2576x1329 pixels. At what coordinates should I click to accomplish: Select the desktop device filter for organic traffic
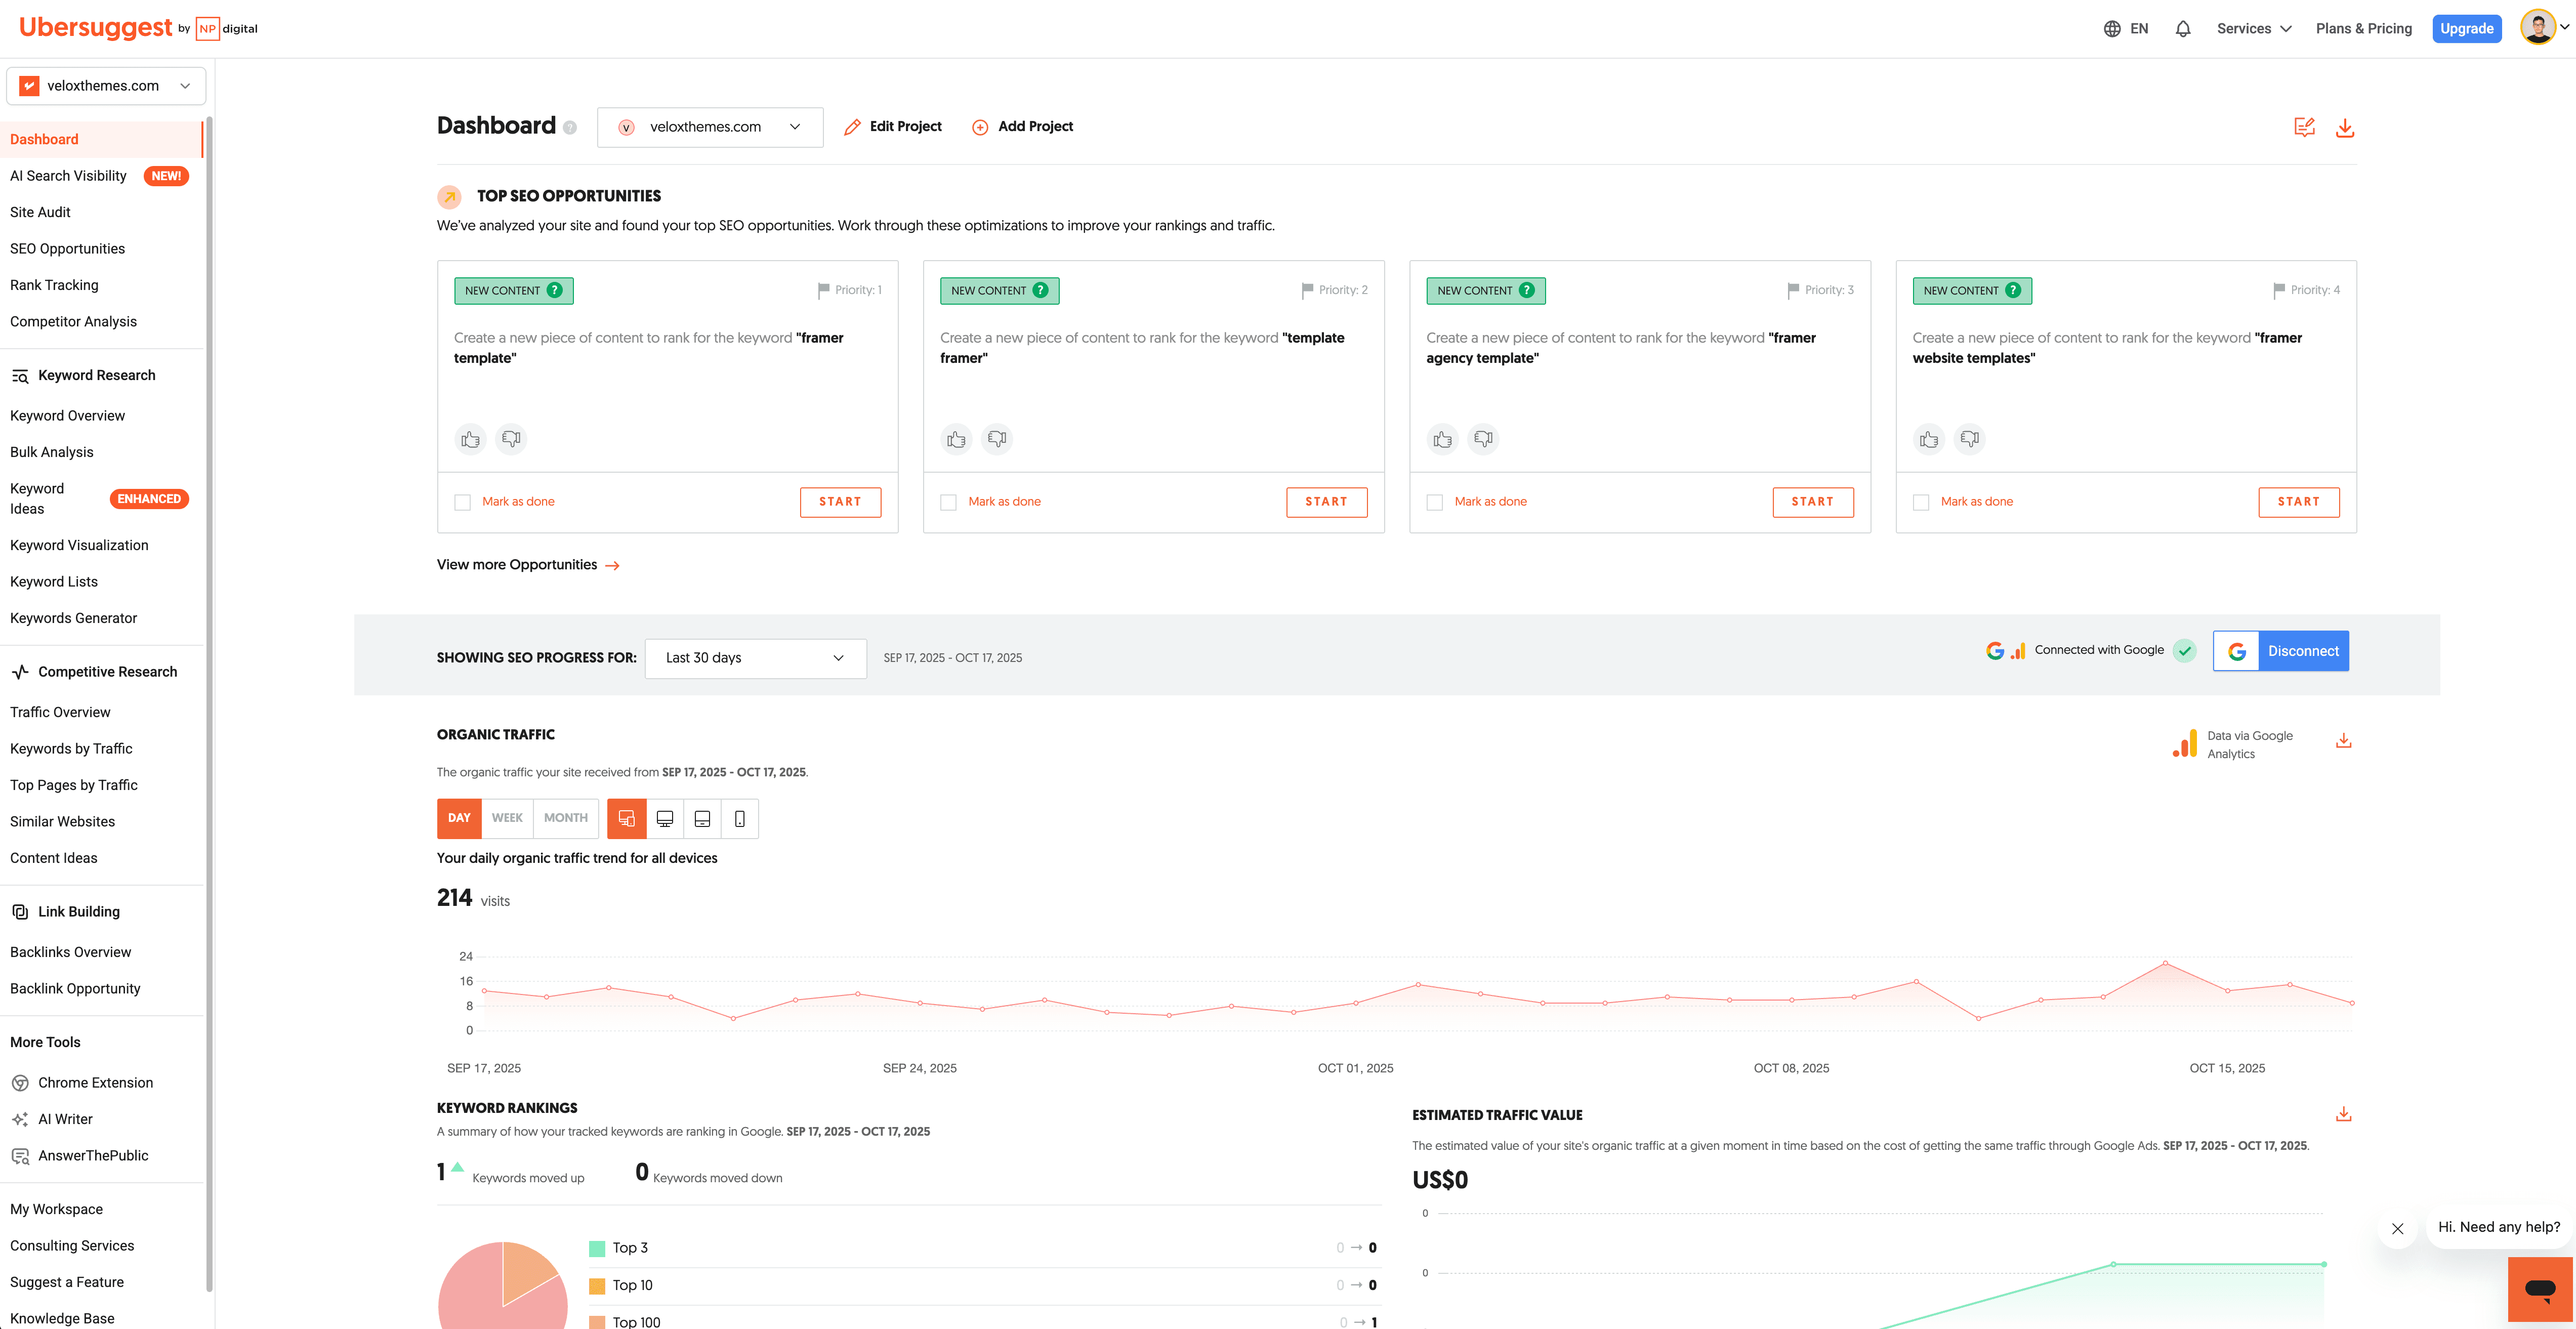coord(665,818)
